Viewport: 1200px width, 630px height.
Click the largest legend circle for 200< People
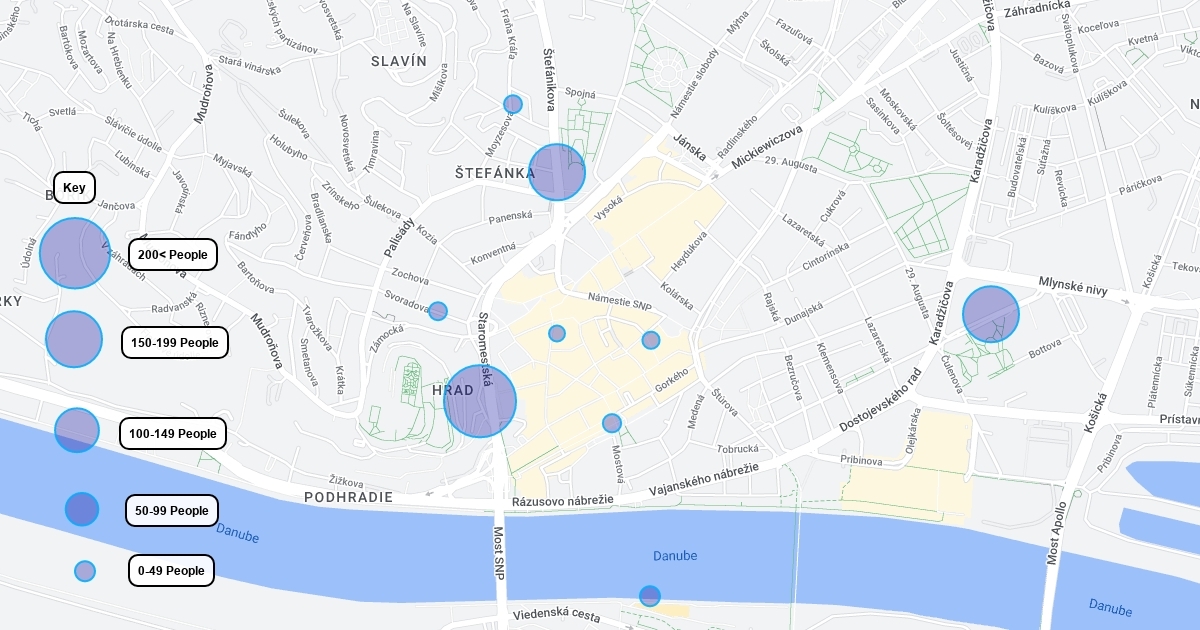(75, 253)
